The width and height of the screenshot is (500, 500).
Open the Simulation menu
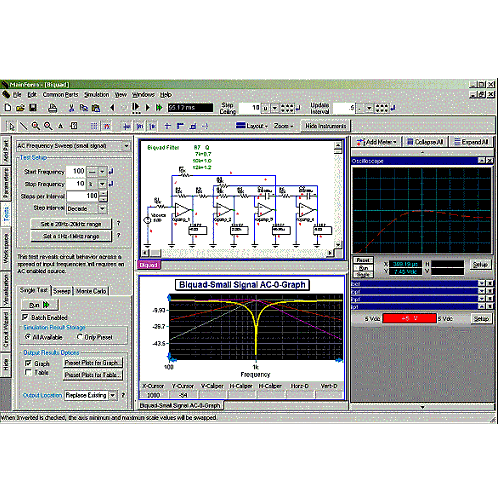pyautogui.click(x=96, y=95)
